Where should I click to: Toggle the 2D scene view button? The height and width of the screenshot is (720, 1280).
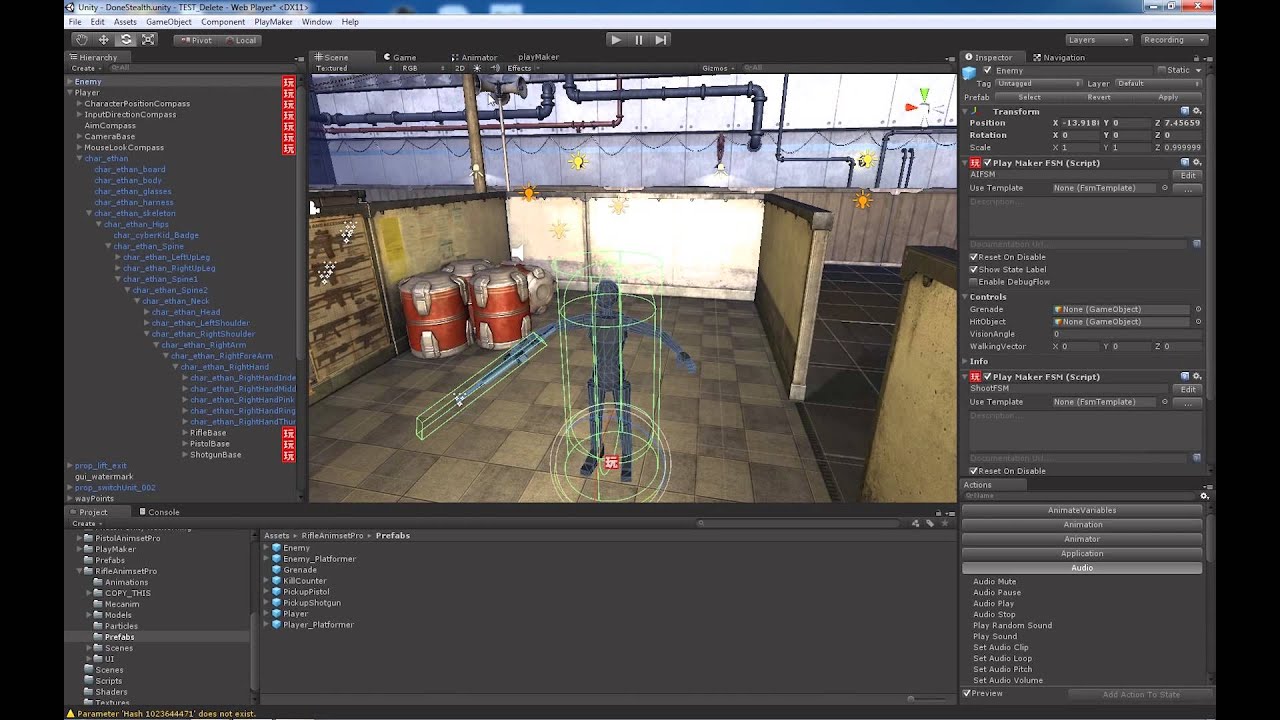pos(460,68)
